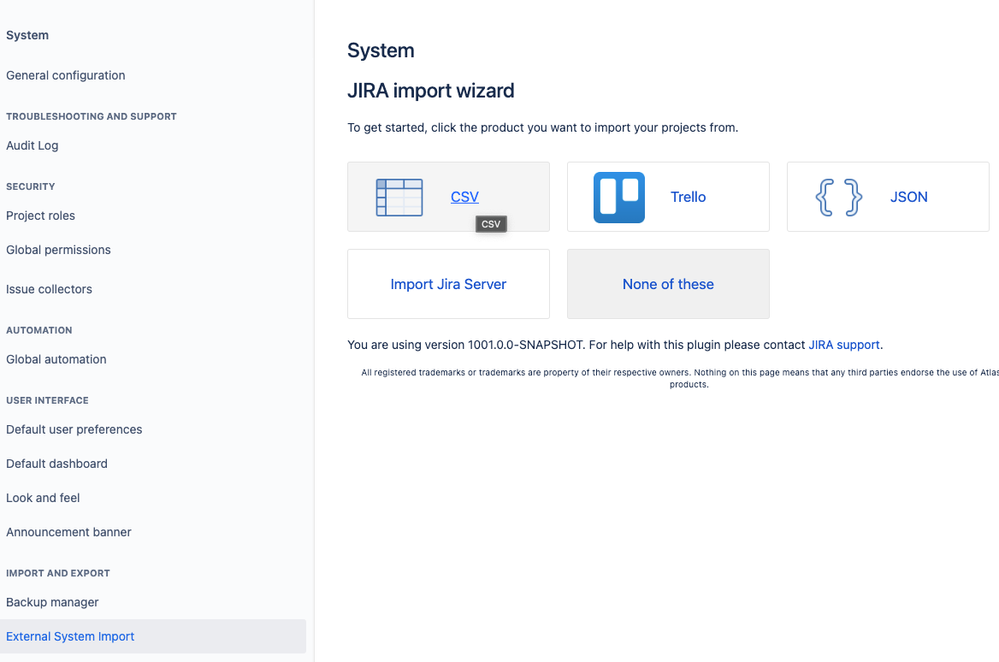Configure the Announcement banner
The height and width of the screenshot is (662, 999).
[68, 532]
